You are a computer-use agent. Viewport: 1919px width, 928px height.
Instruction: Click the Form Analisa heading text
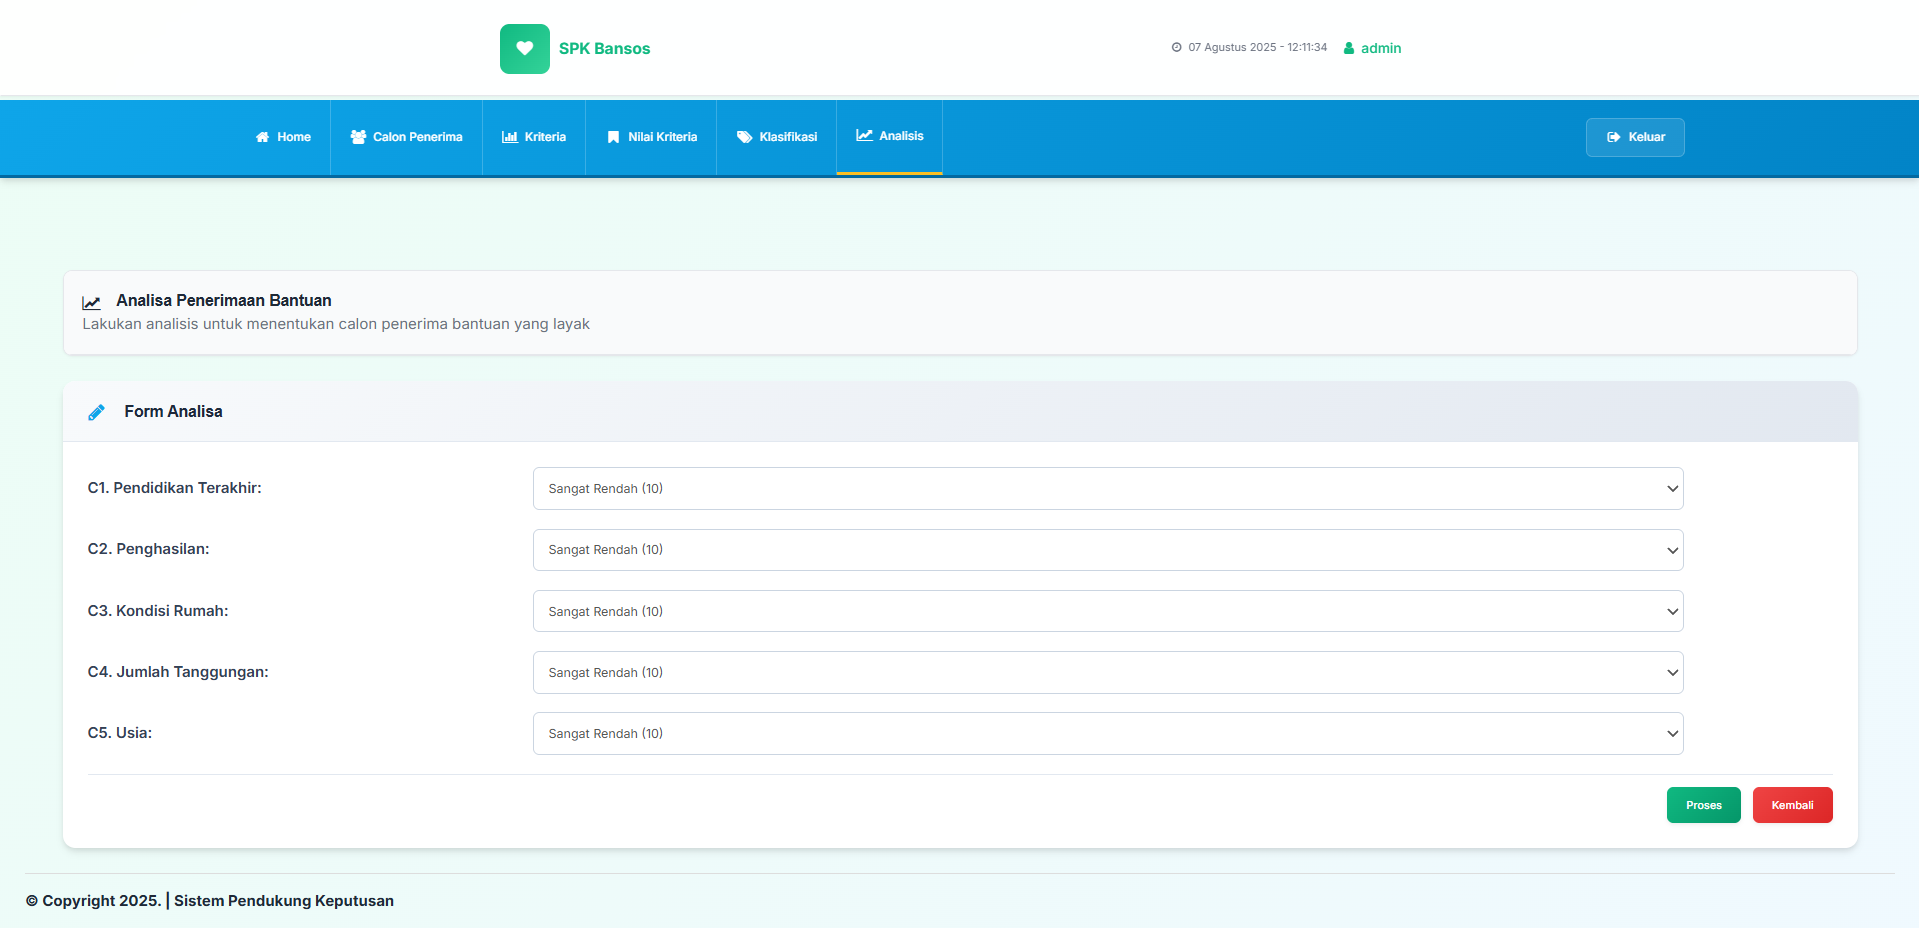tap(173, 411)
